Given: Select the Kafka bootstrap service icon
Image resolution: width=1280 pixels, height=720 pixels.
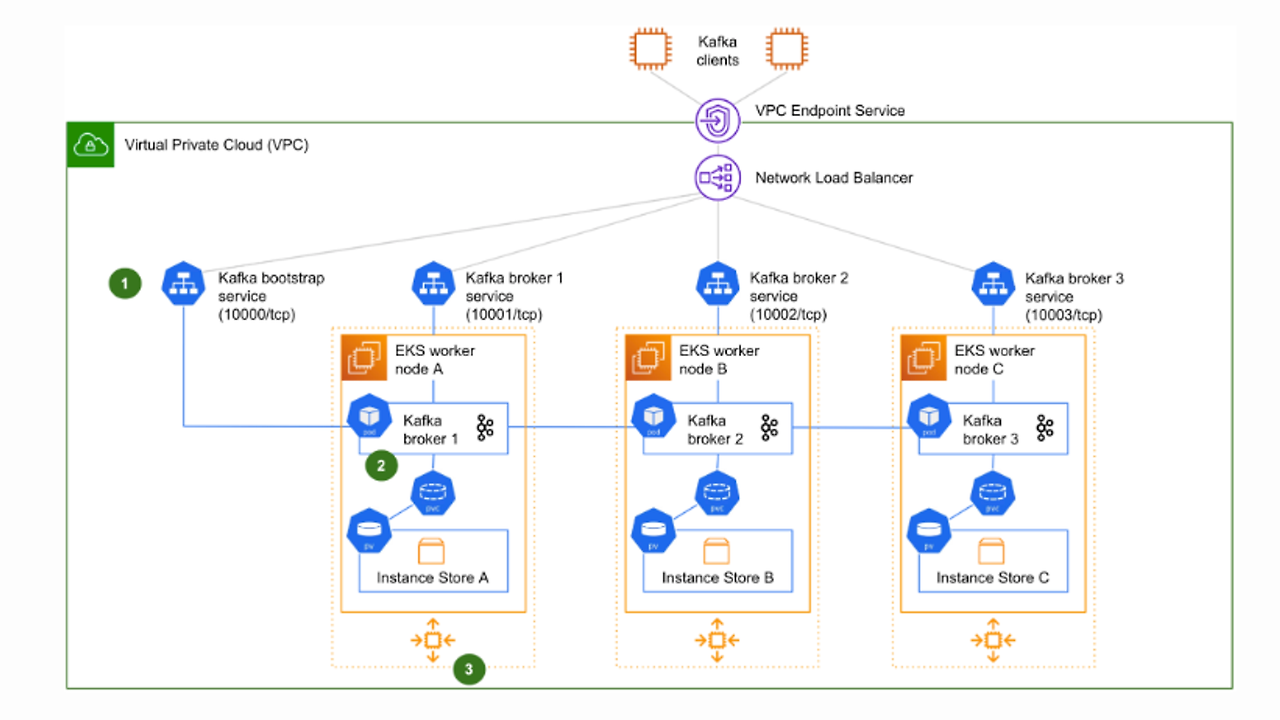Looking at the screenshot, I should 184,283.
